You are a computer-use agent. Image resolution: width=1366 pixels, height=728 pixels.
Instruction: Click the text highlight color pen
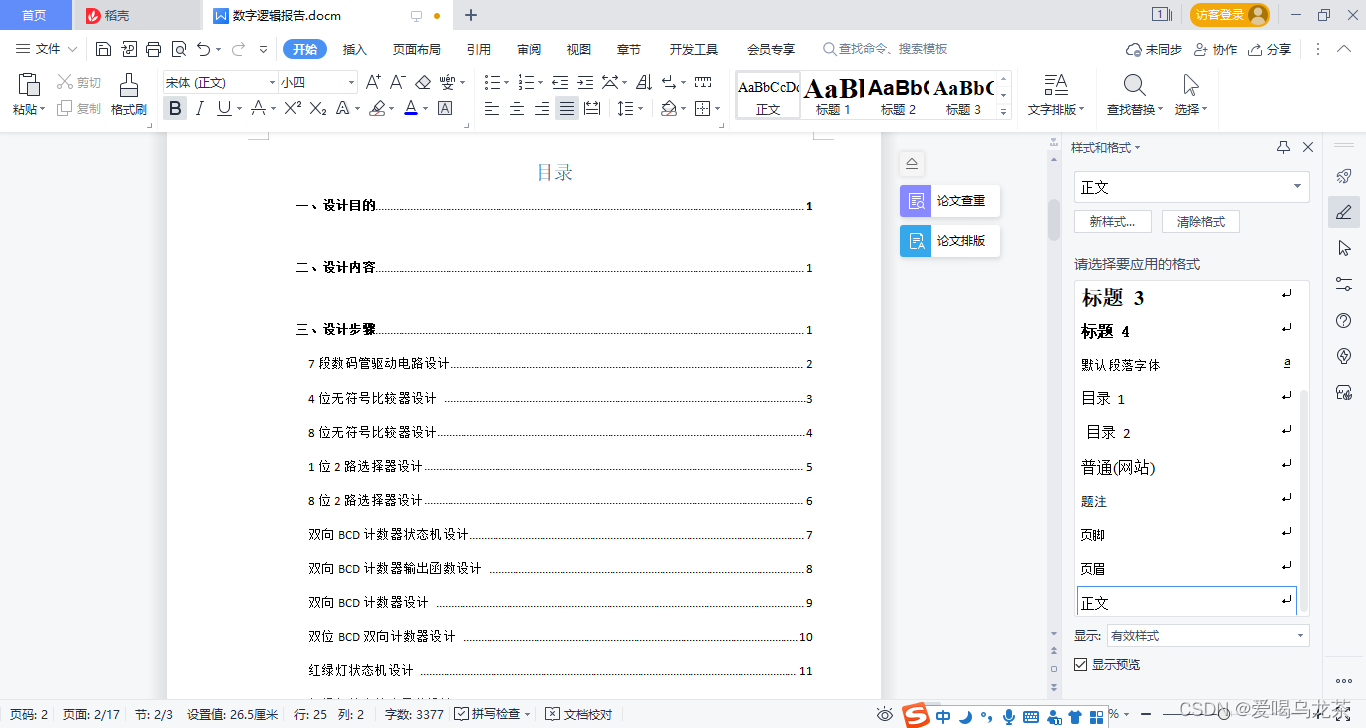(377, 108)
